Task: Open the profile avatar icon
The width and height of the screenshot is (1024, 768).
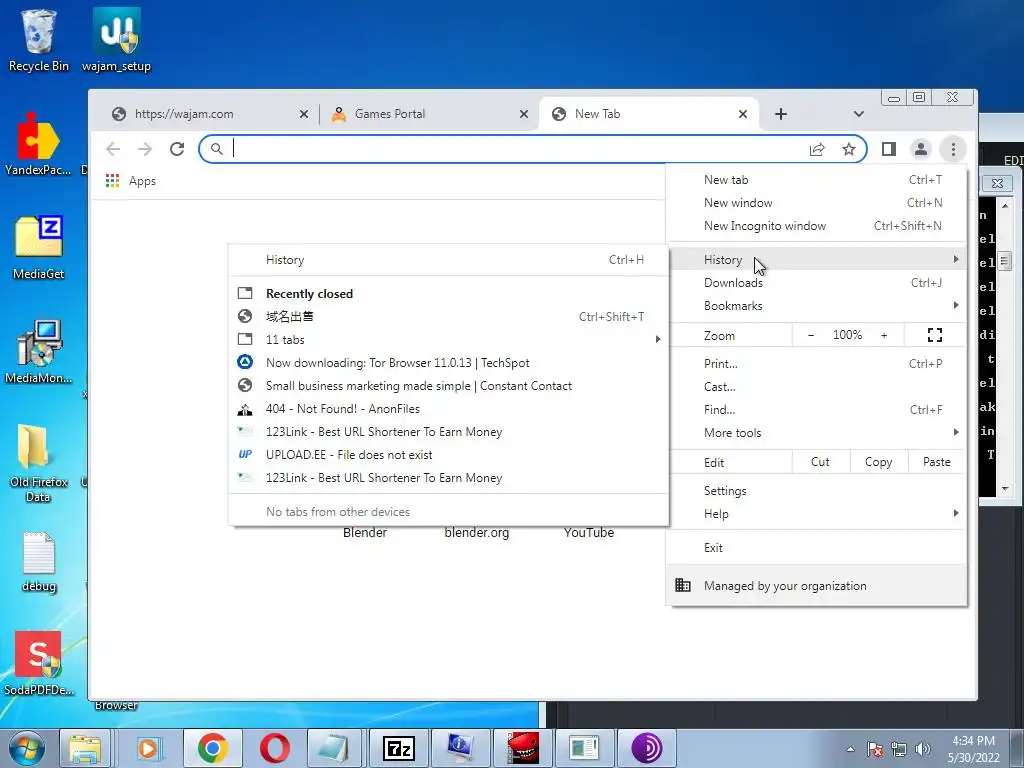Action: coord(921,150)
